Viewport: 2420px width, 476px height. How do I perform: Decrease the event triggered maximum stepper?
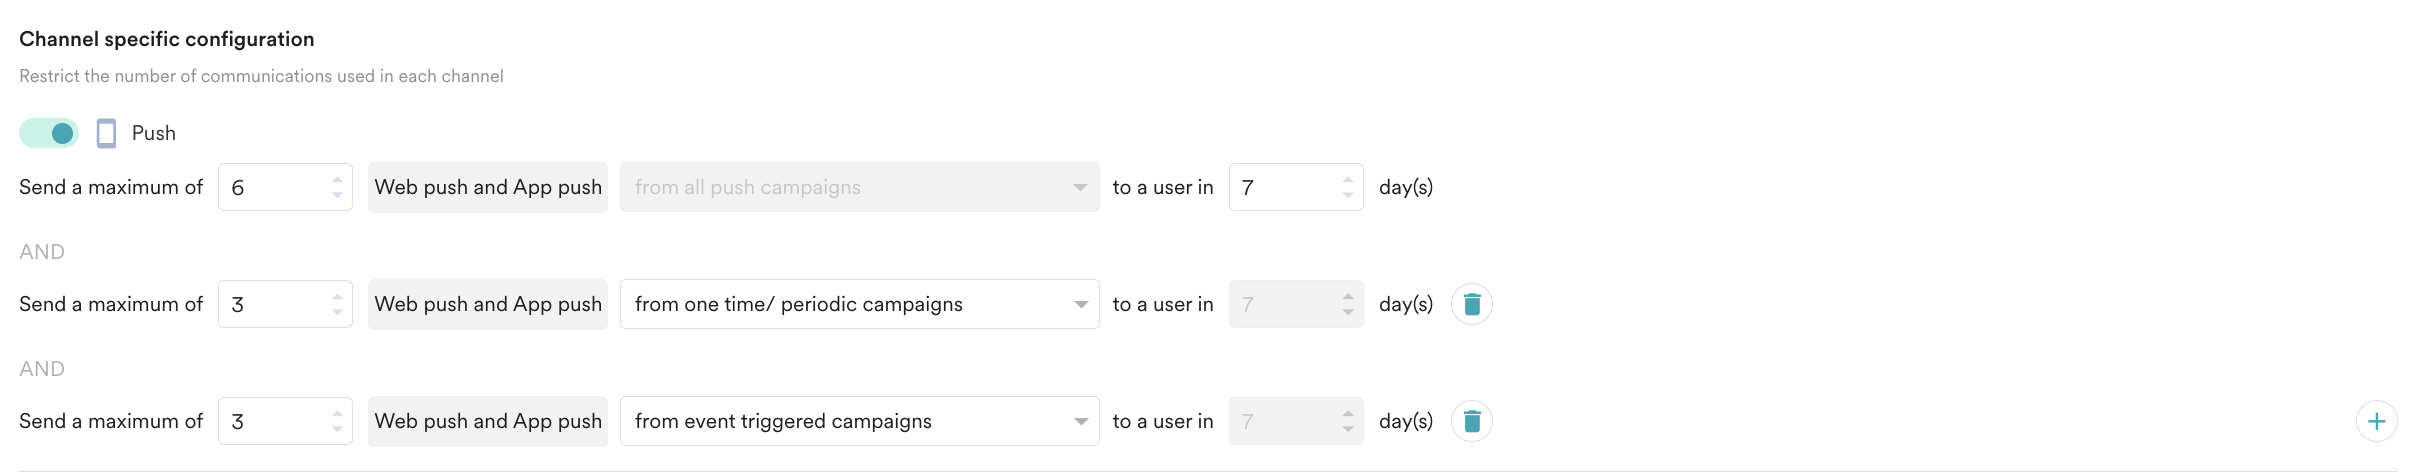point(337,429)
